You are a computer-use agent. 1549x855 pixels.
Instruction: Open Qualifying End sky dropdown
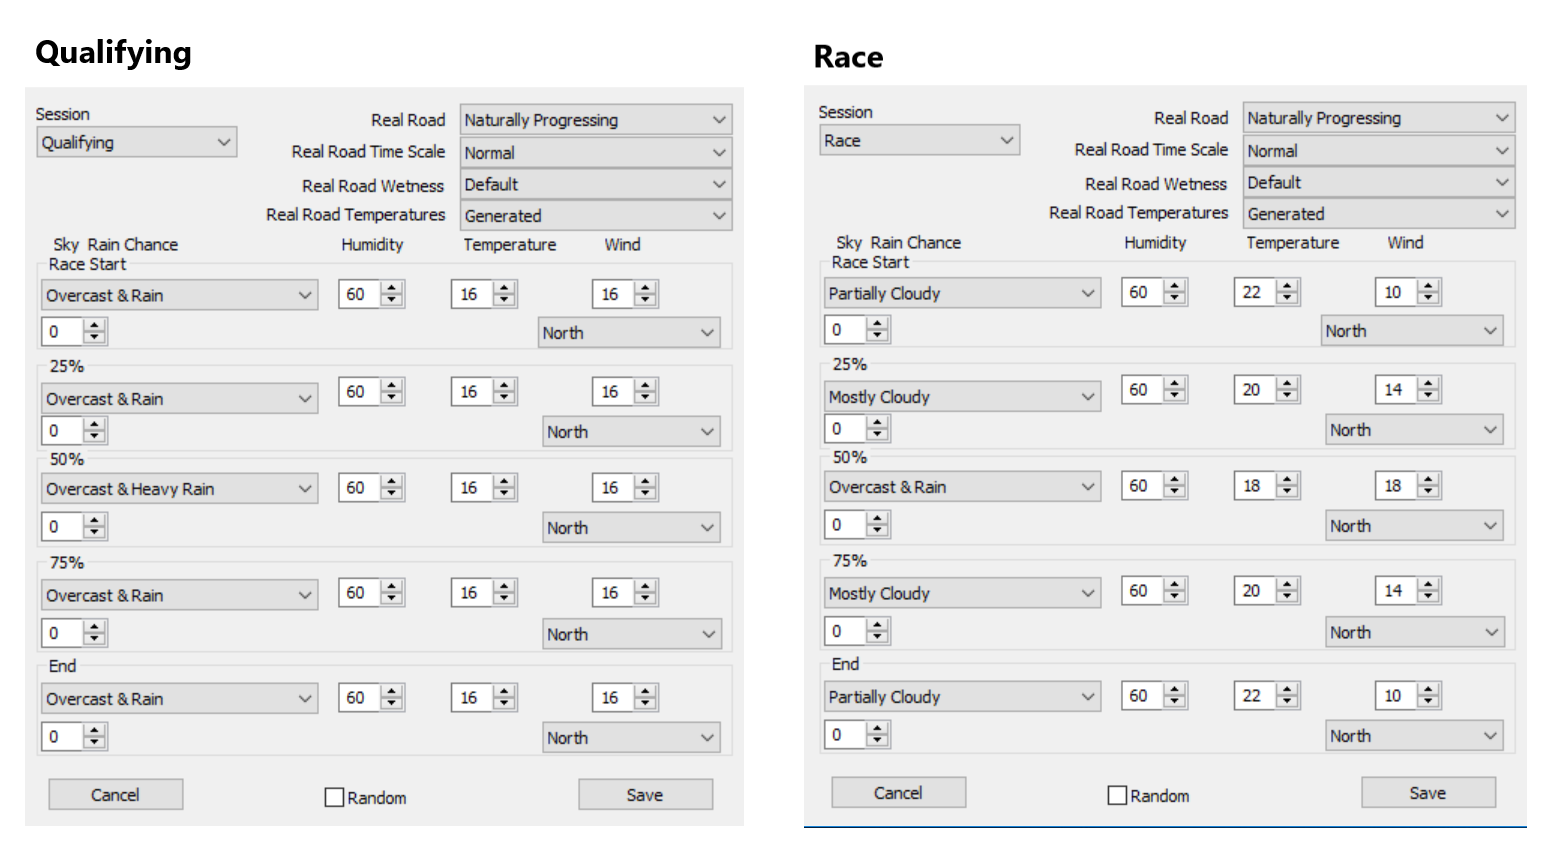point(180,698)
